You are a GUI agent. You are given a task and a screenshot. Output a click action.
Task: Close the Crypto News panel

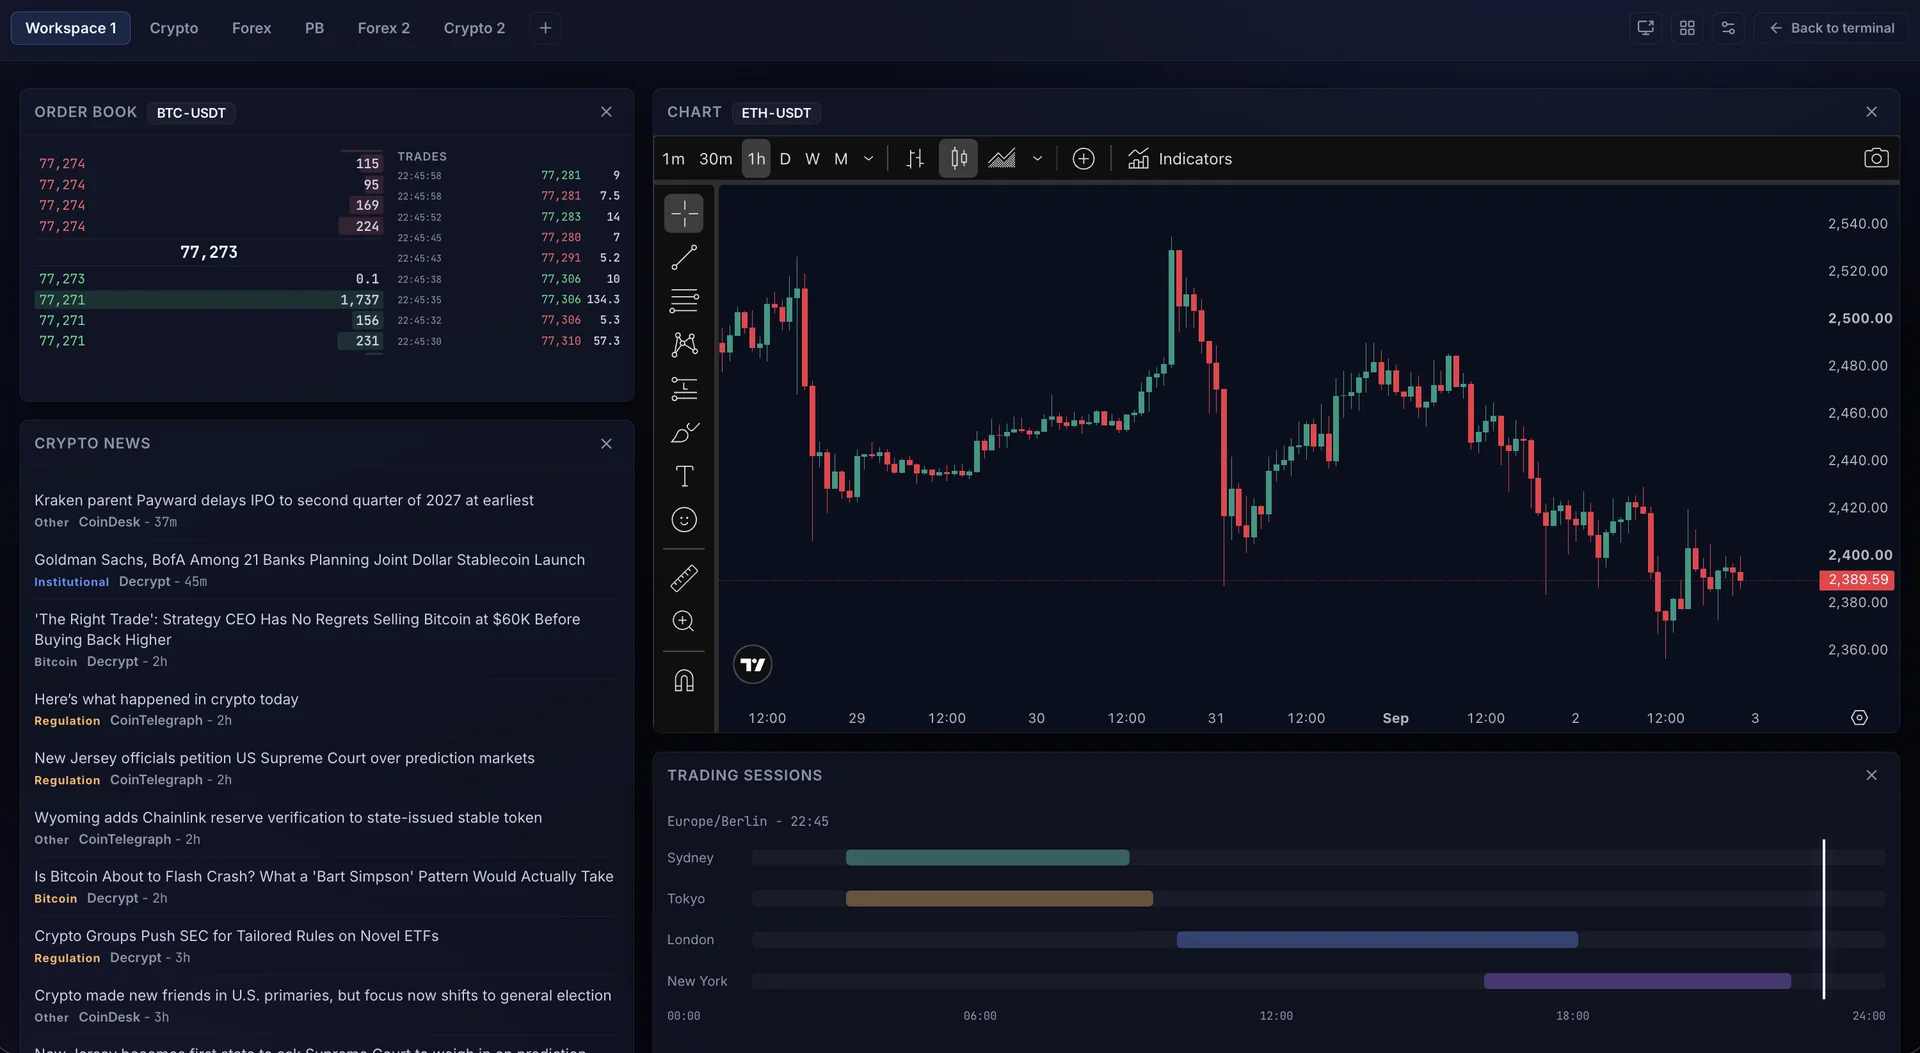click(x=606, y=444)
